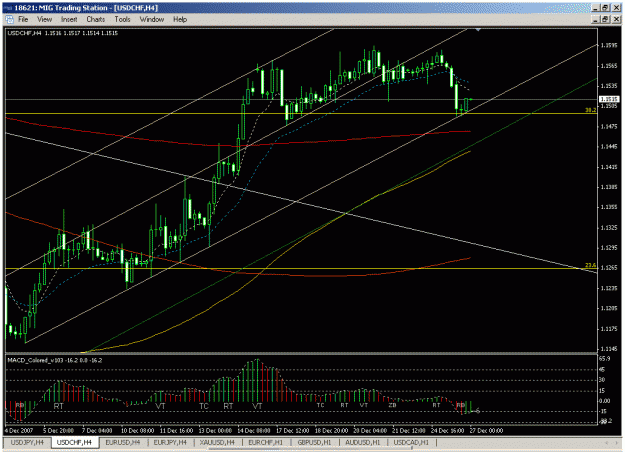
Task: Click the 14 Dec 08:00 time label
Action: coord(254,430)
